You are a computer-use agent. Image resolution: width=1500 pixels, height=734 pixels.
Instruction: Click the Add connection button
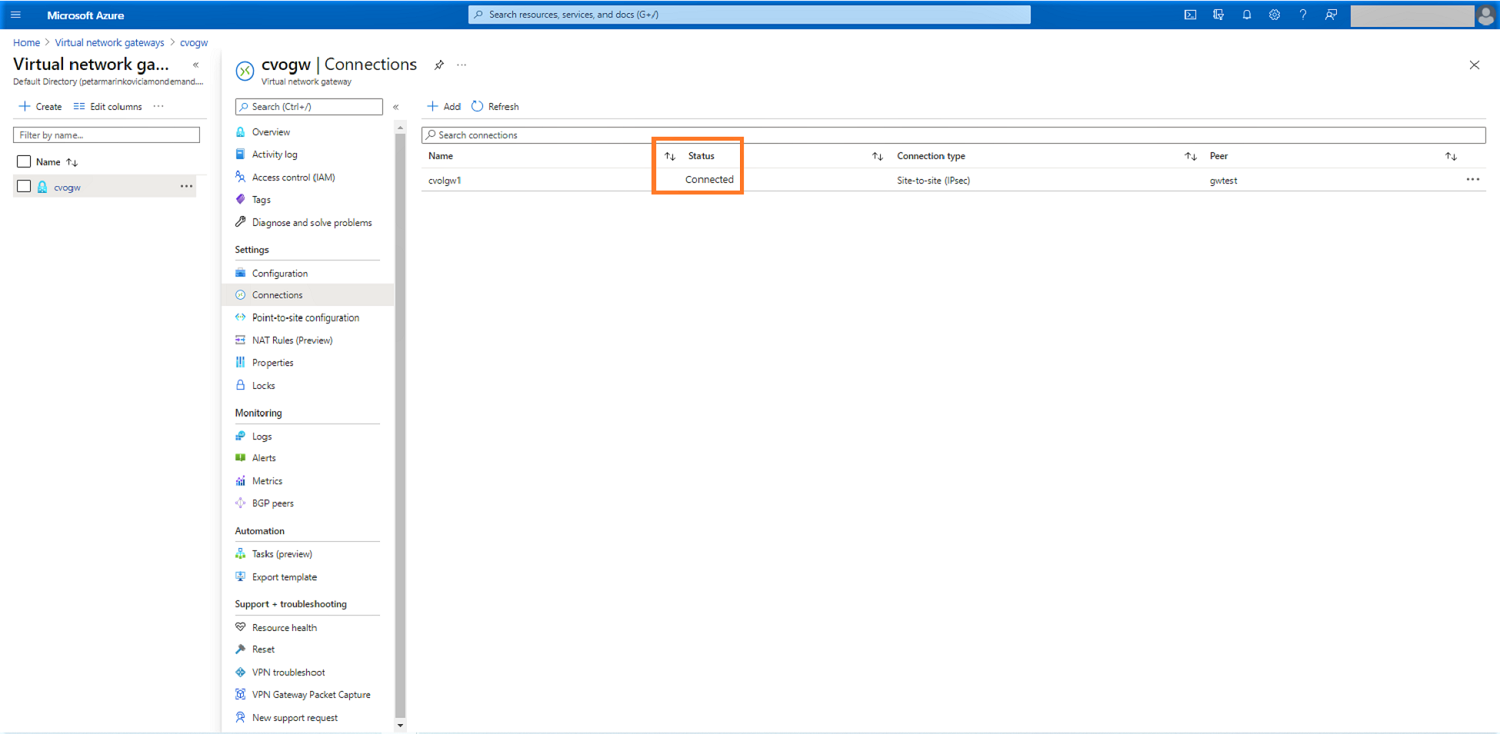point(444,106)
